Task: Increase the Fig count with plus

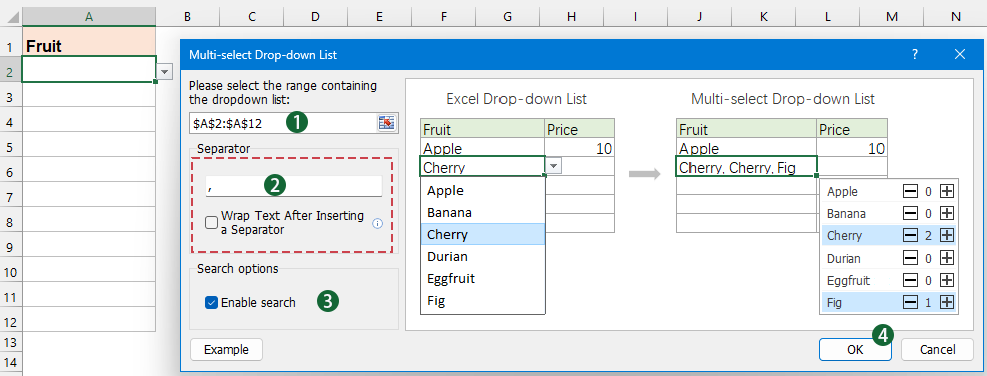Action: [x=946, y=302]
